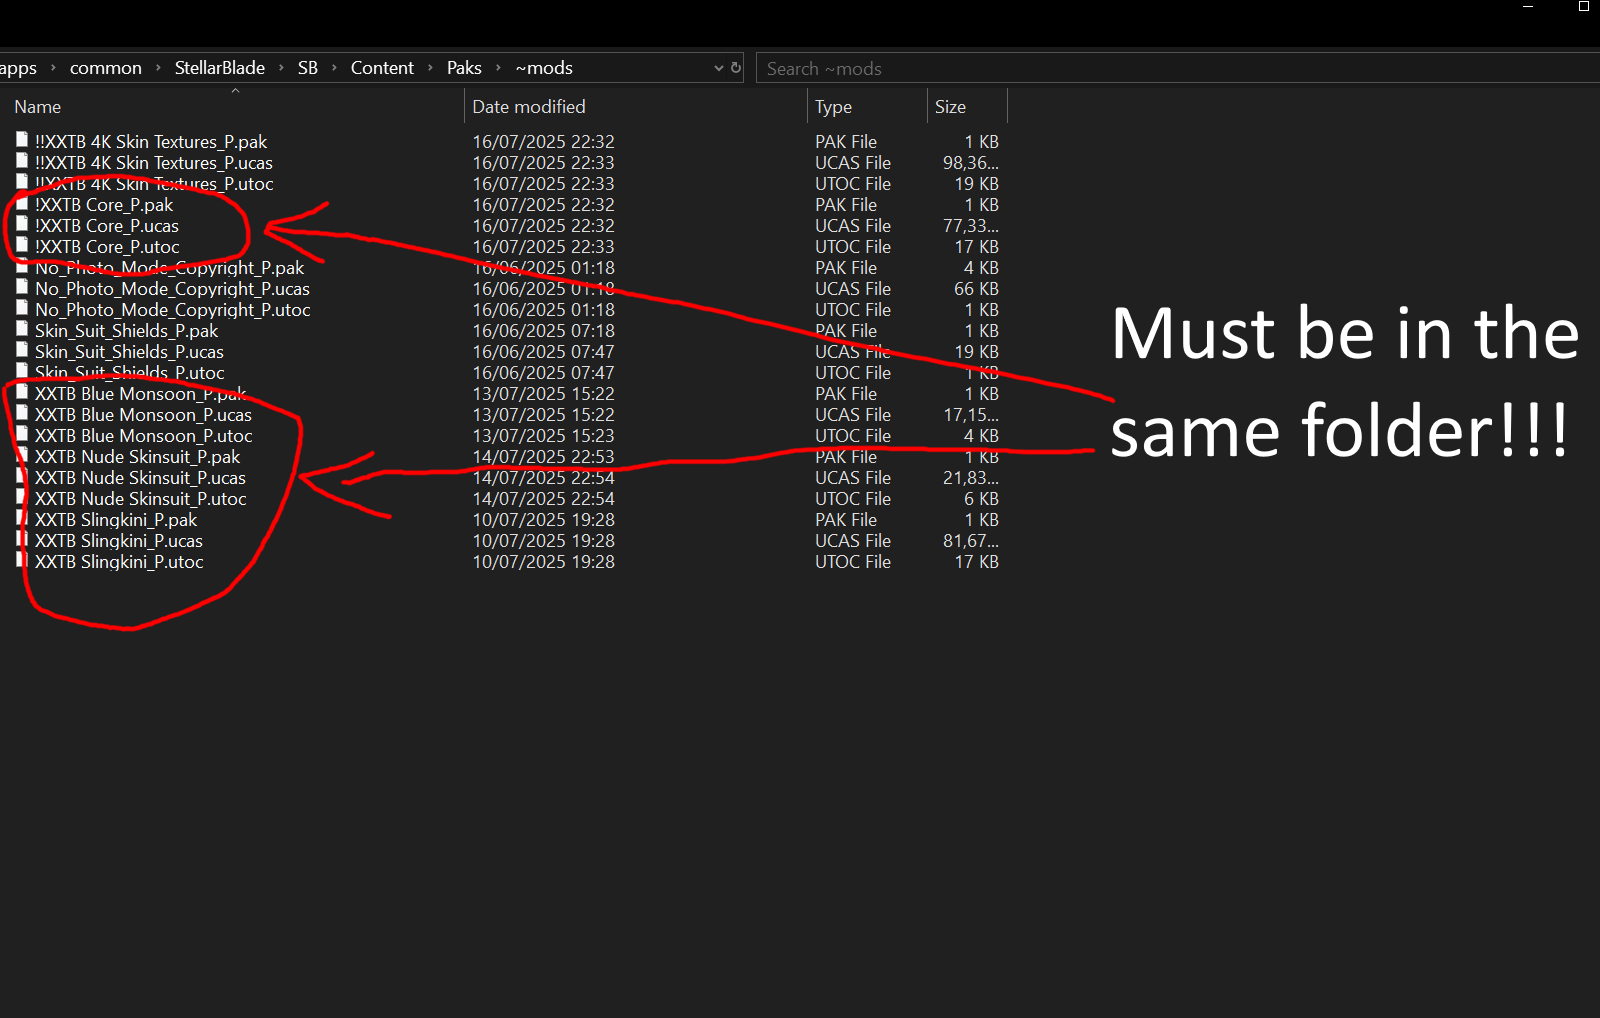Click the ~mods breadcrumb segment
The width and height of the screenshot is (1600, 1018).
[x=544, y=68]
